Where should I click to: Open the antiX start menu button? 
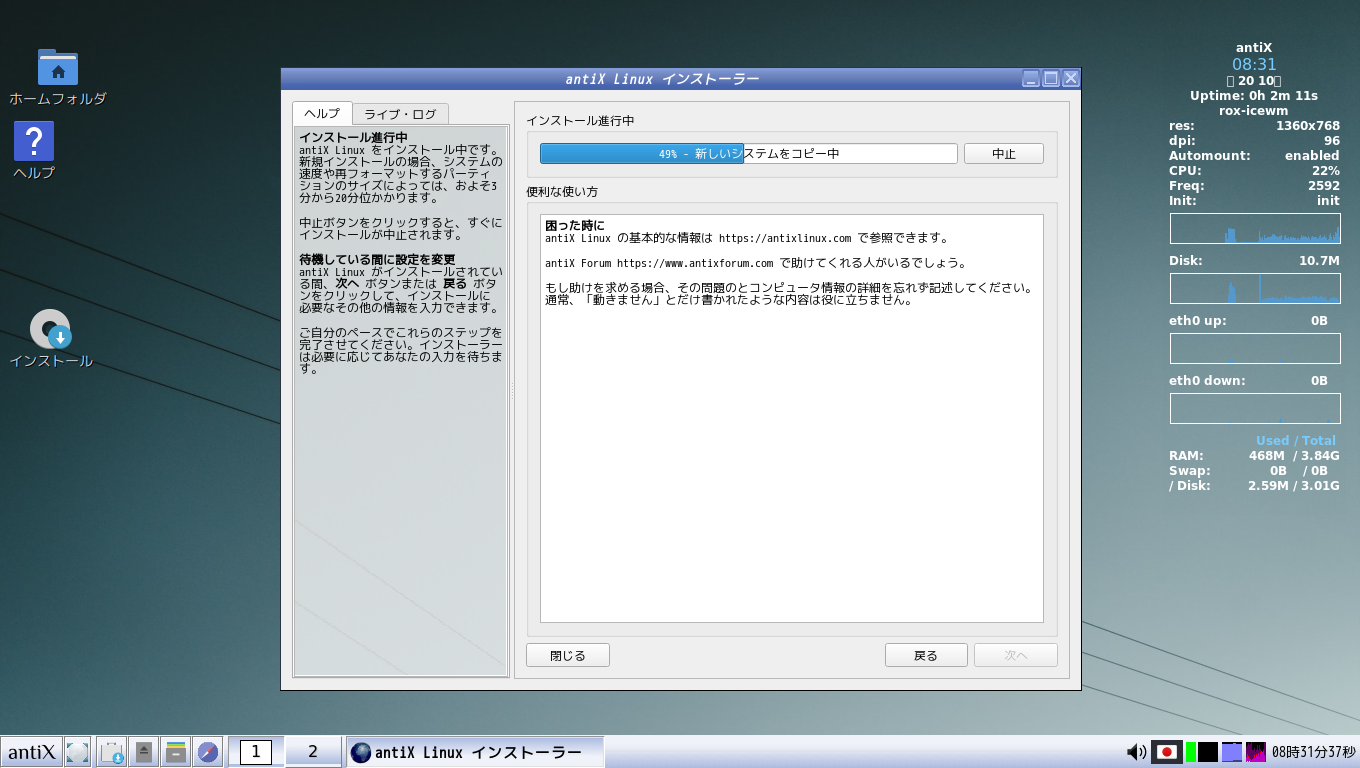click(31, 752)
